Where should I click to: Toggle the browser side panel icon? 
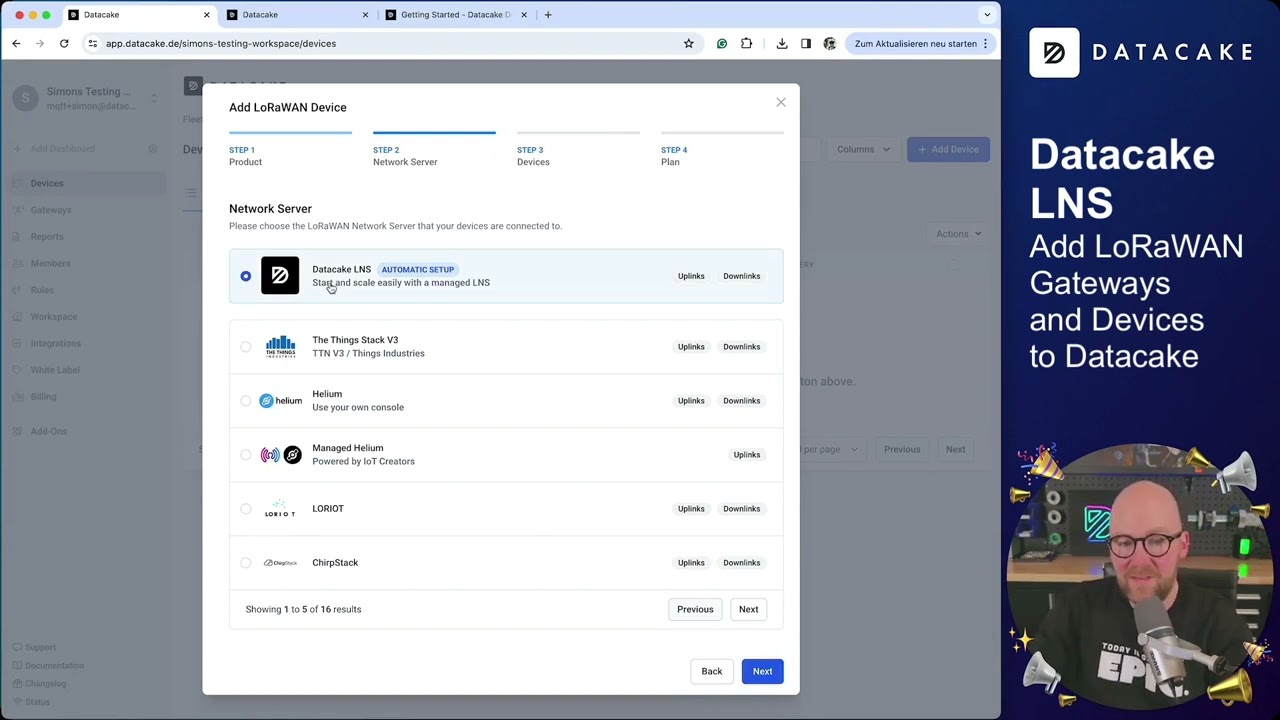pos(806,43)
